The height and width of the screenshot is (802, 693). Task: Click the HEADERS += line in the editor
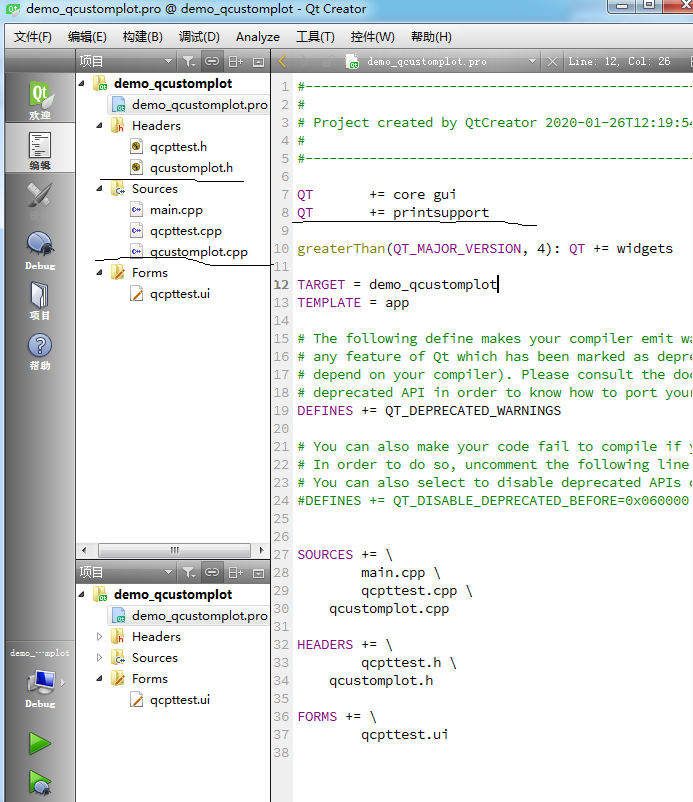[x=344, y=644]
